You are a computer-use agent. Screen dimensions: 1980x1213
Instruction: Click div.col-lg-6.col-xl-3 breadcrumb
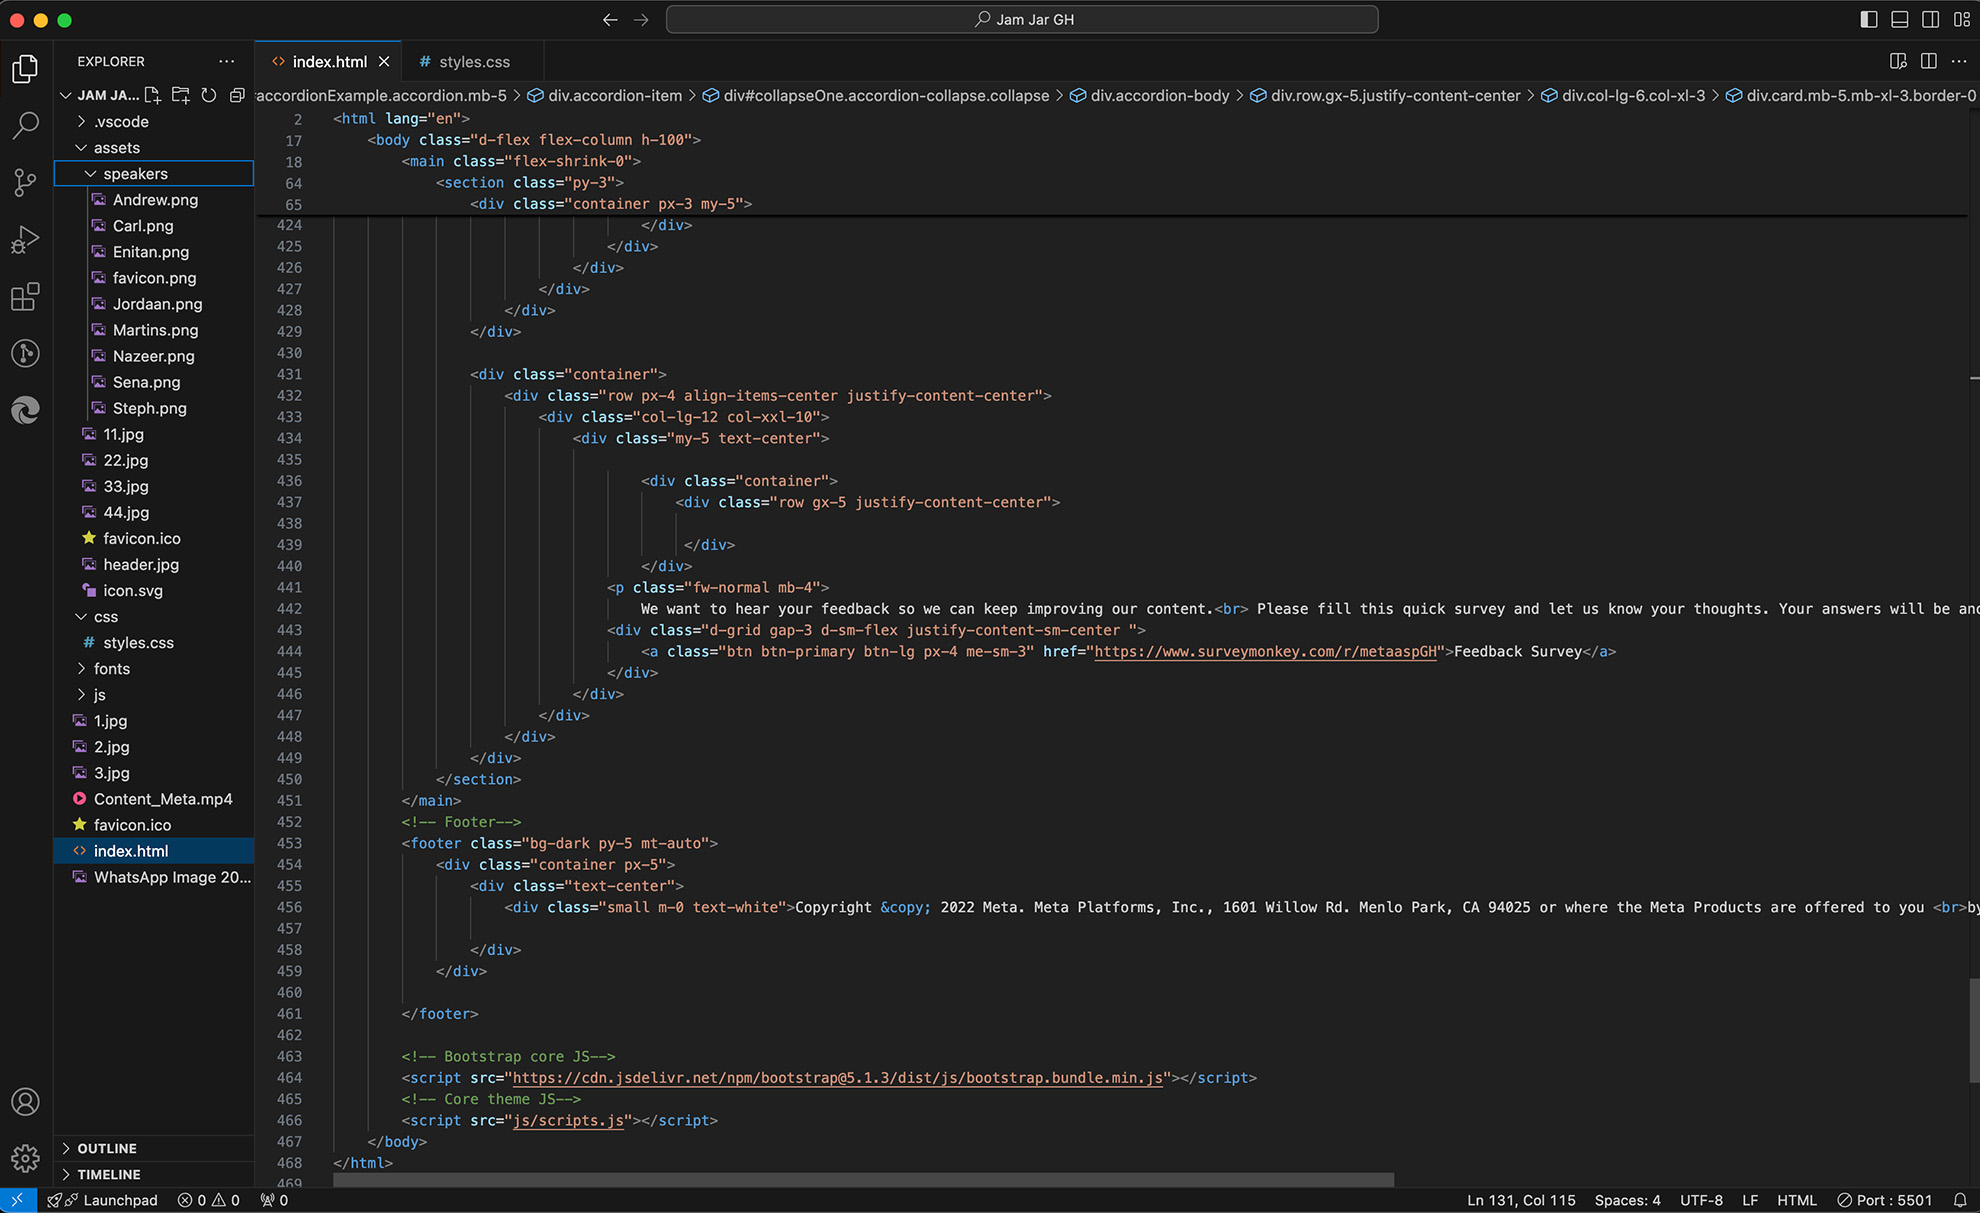click(x=1623, y=95)
